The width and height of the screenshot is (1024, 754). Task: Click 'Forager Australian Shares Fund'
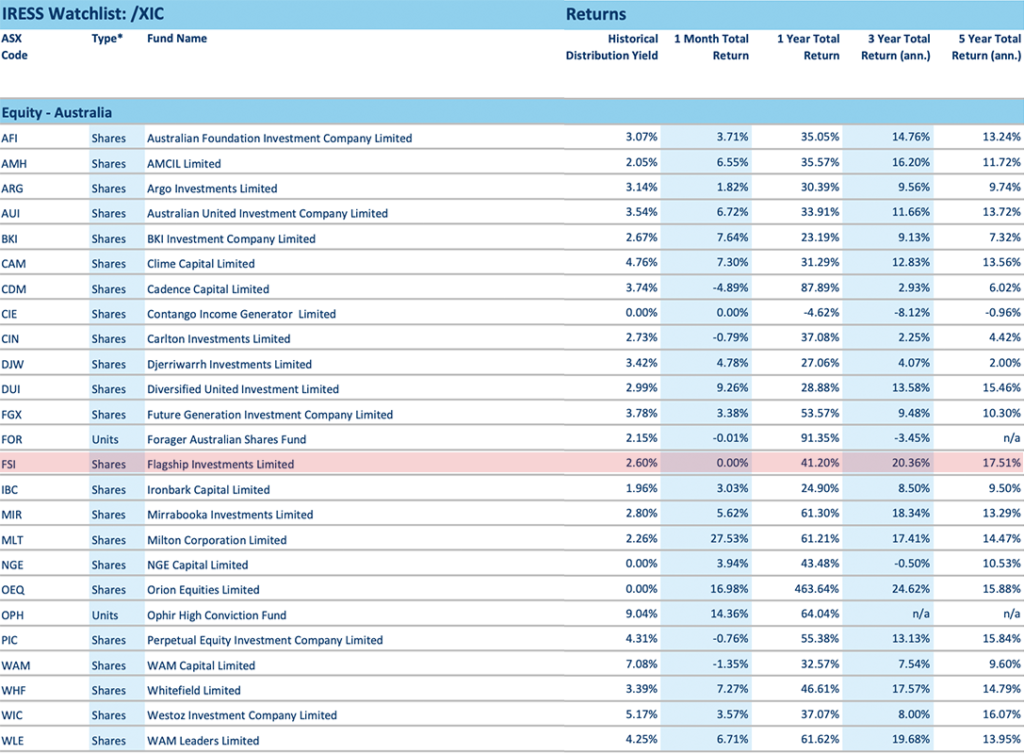click(227, 439)
